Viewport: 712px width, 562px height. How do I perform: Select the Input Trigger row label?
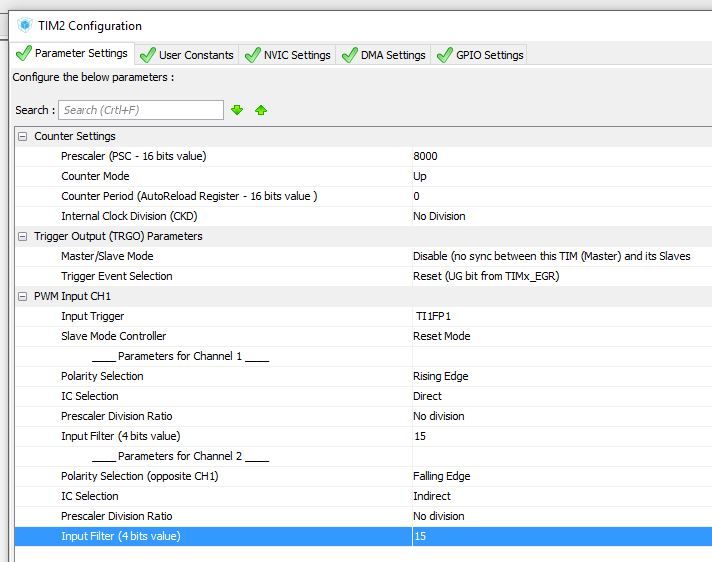coord(92,316)
